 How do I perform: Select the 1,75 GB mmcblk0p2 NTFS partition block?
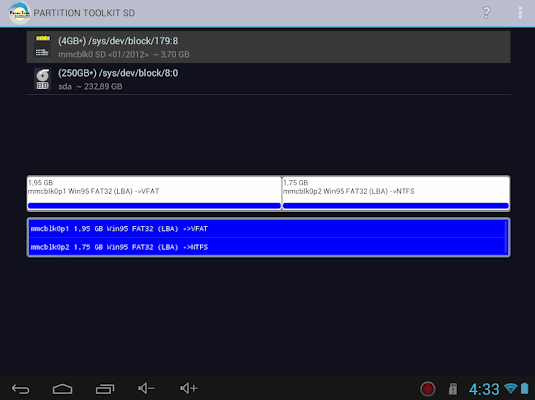(396, 193)
